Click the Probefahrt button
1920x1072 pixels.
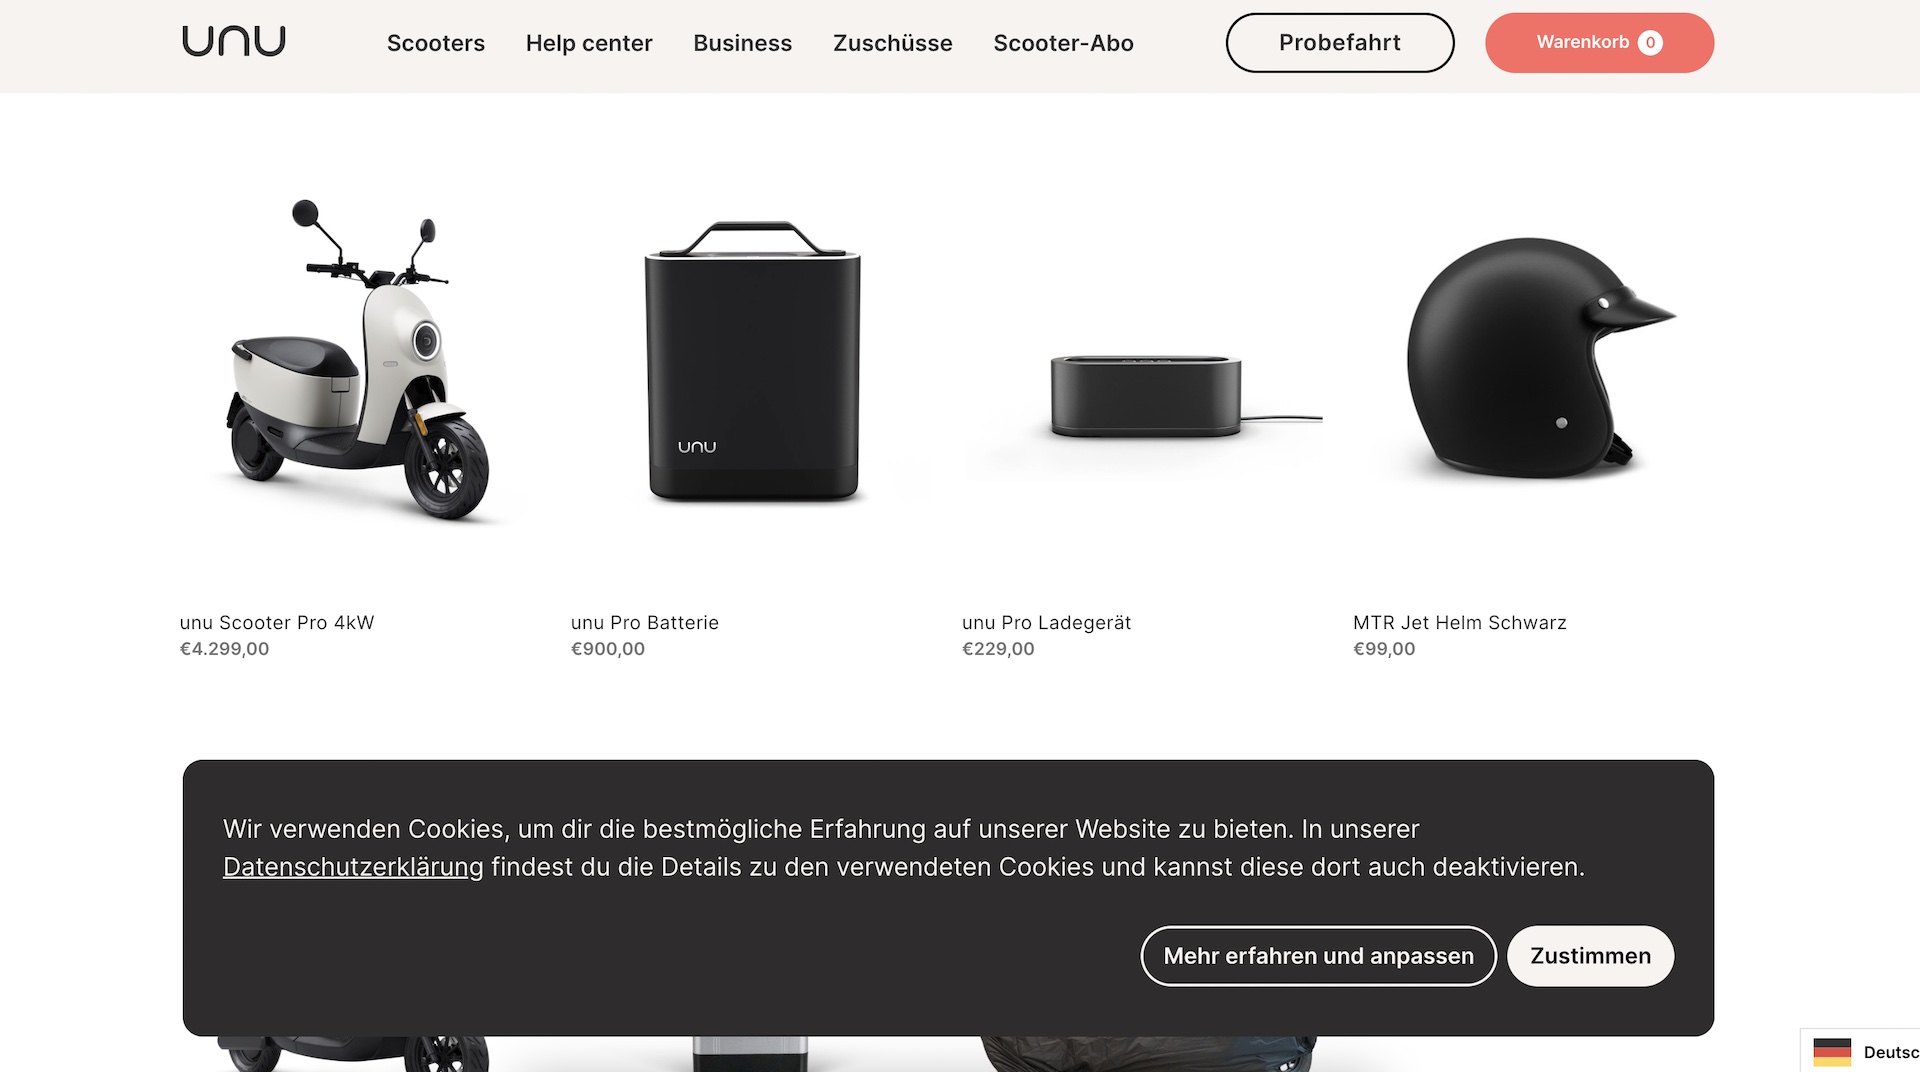pyautogui.click(x=1340, y=43)
